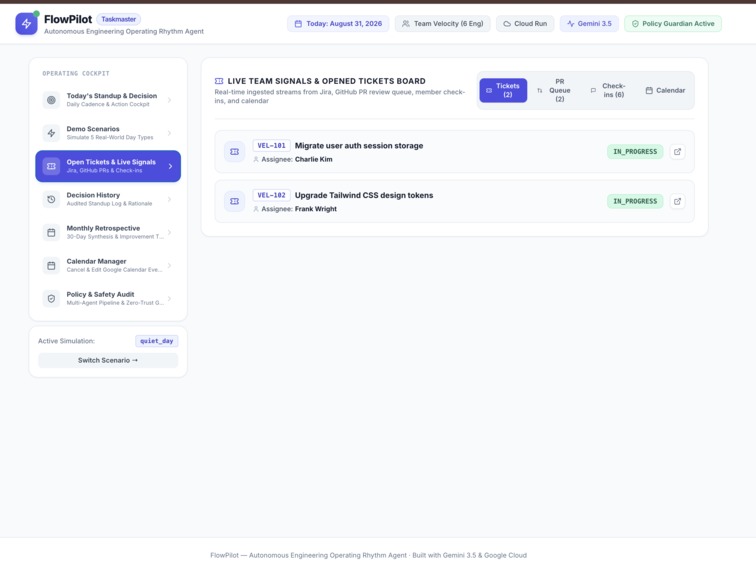Viewport: 756px width, 573px height.
Task: Click the Switch Scenario button
Action: click(108, 360)
